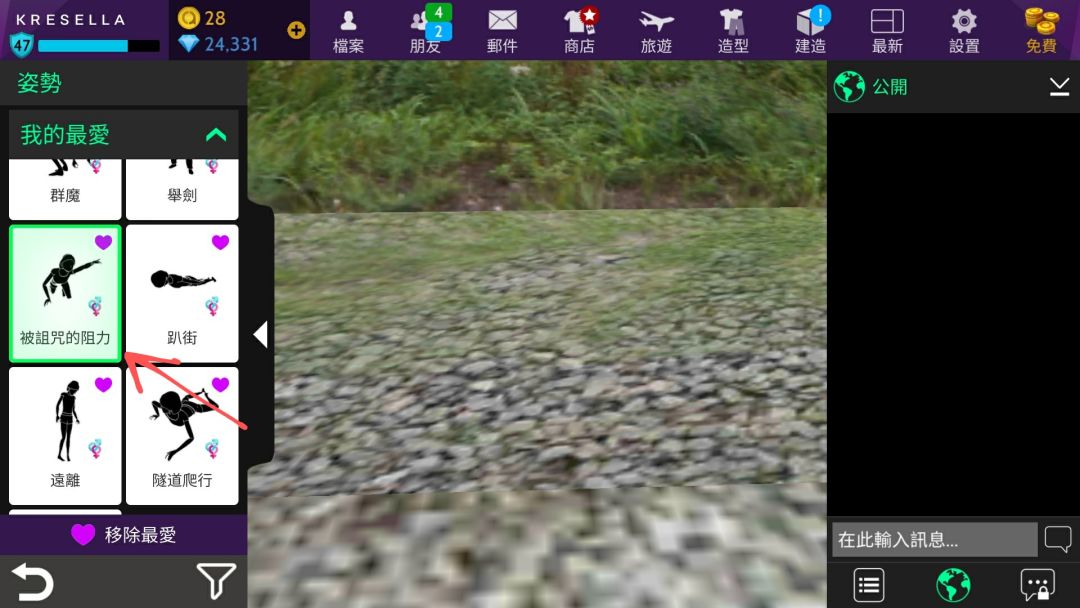The image size is (1080, 608).
Task: Select the 群魔 pose
Action: coord(65,189)
